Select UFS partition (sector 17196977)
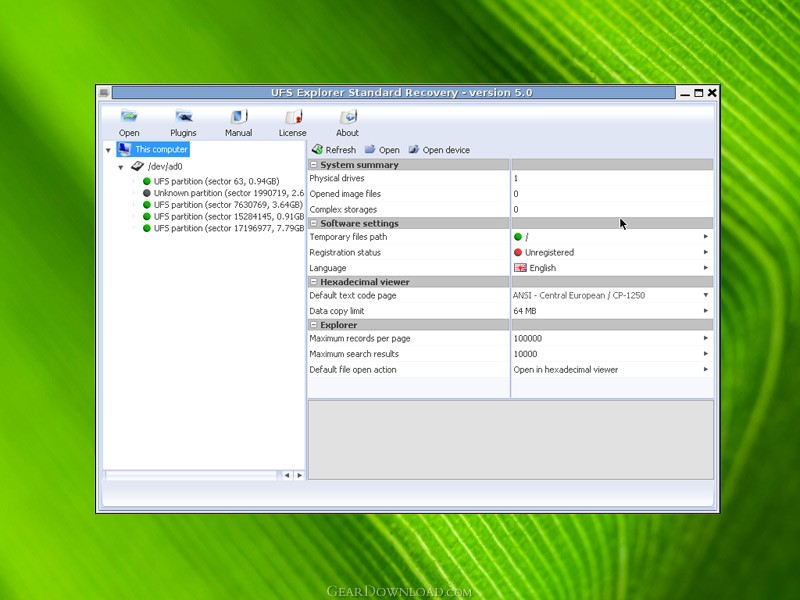800x600 pixels. 229,228
